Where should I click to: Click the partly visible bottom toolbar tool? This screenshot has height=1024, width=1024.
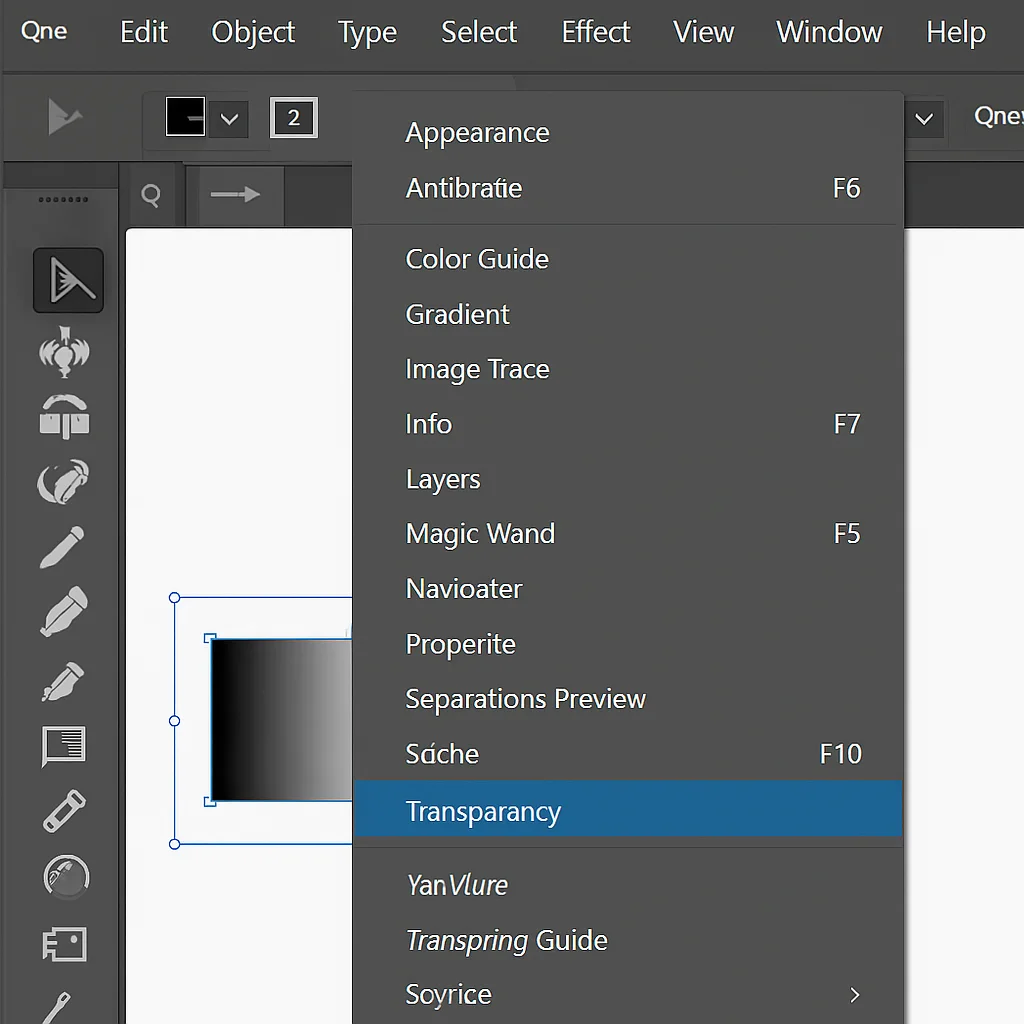pos(57,1008)
